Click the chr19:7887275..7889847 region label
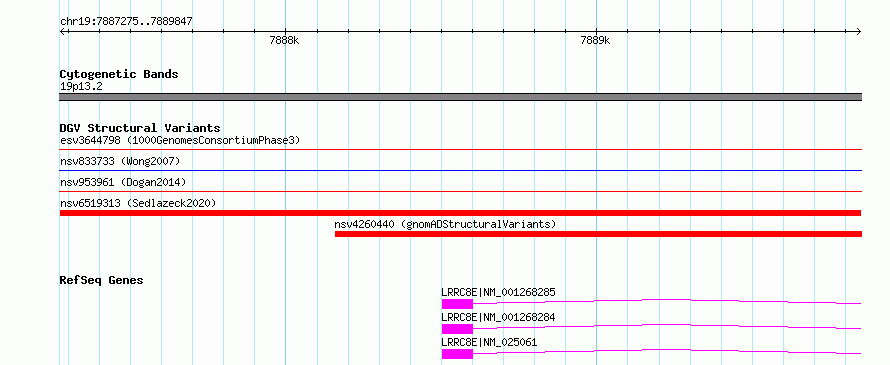 pyautogui.click(x=126, y=22)
